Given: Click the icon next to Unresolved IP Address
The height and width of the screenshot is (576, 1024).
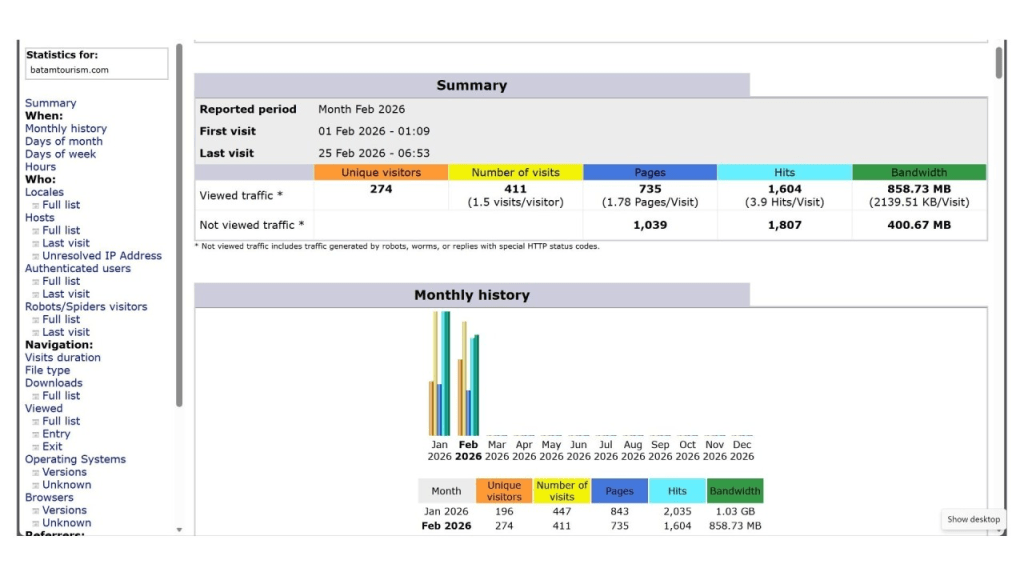Looking at the screenshot, I should [36, 256].
